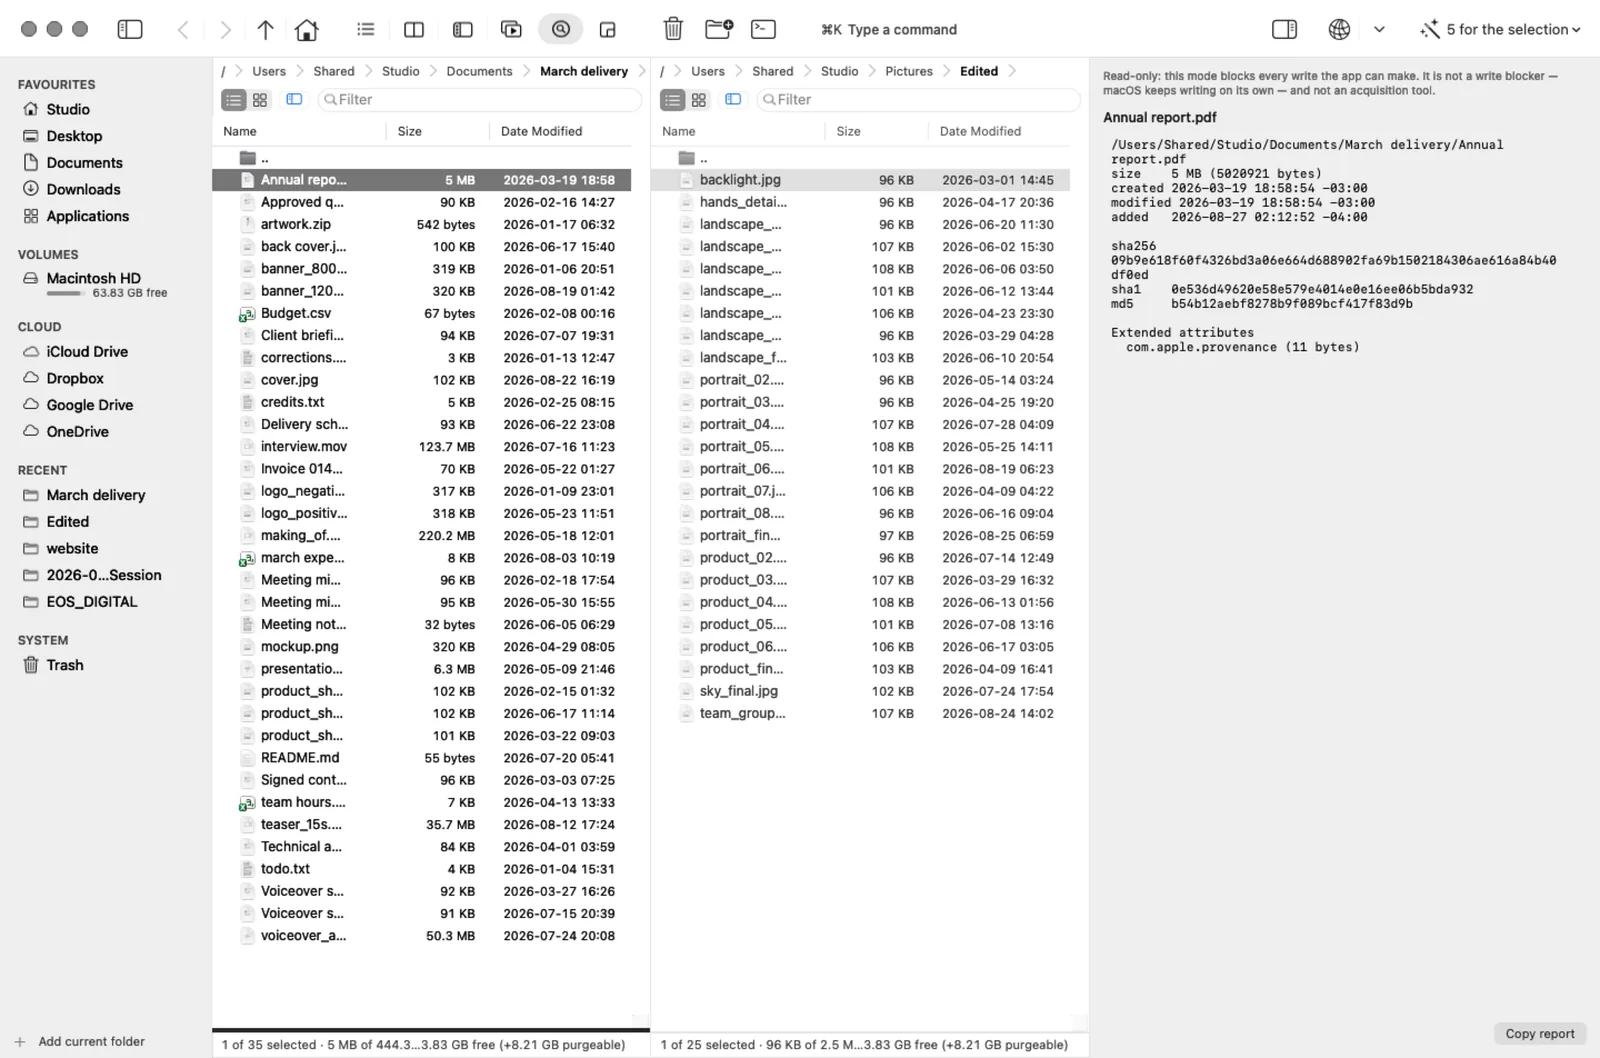
Task: Toggle the read-only info inspector mode
Action: click(x=561, y=29)
